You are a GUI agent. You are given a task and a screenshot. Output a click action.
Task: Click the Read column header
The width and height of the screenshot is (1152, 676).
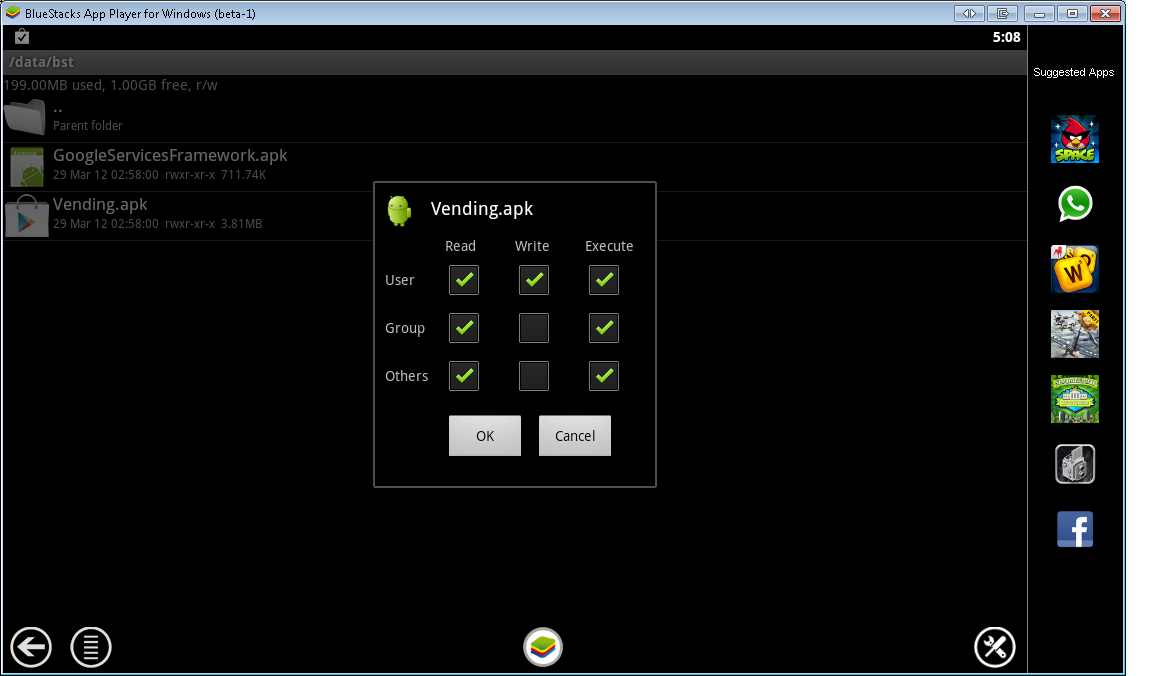pyautogui.click(x=461, y=246)
